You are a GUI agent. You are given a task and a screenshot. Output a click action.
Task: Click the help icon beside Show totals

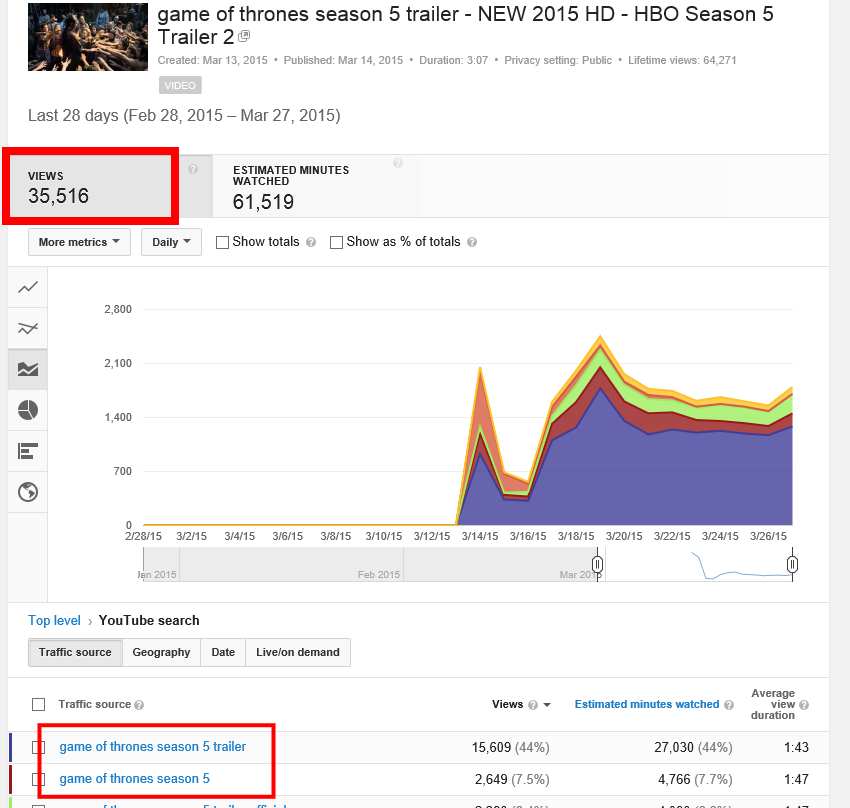click(x=311, y=242)
